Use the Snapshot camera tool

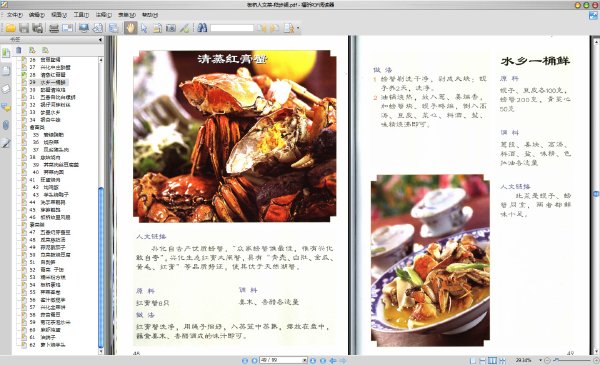[x=171, y=28]
